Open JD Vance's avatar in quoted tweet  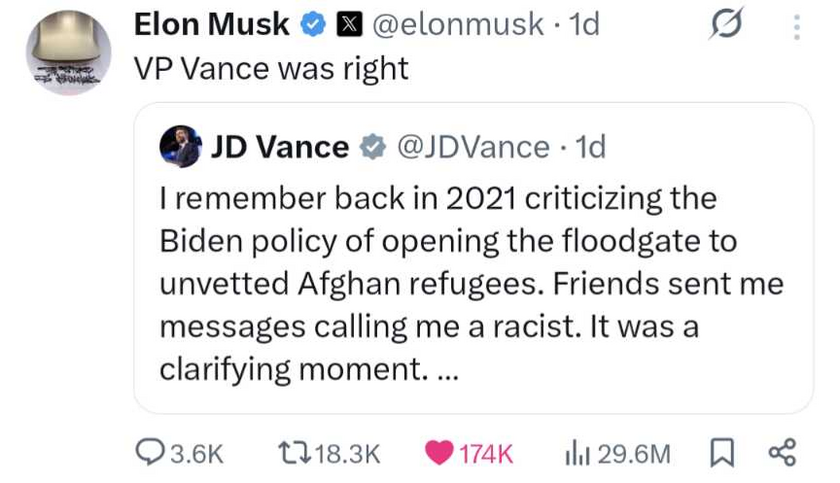click(181, 146)
